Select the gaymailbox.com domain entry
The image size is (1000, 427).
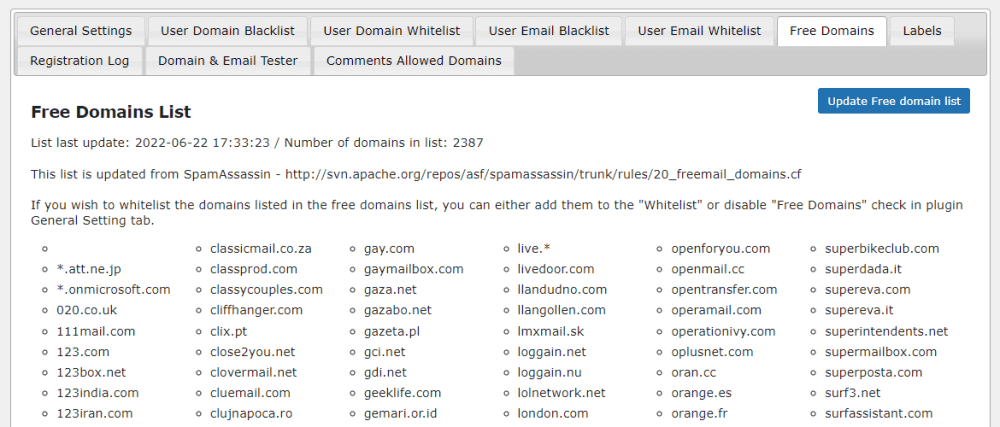pyautogui.click(x=413, y=269)
